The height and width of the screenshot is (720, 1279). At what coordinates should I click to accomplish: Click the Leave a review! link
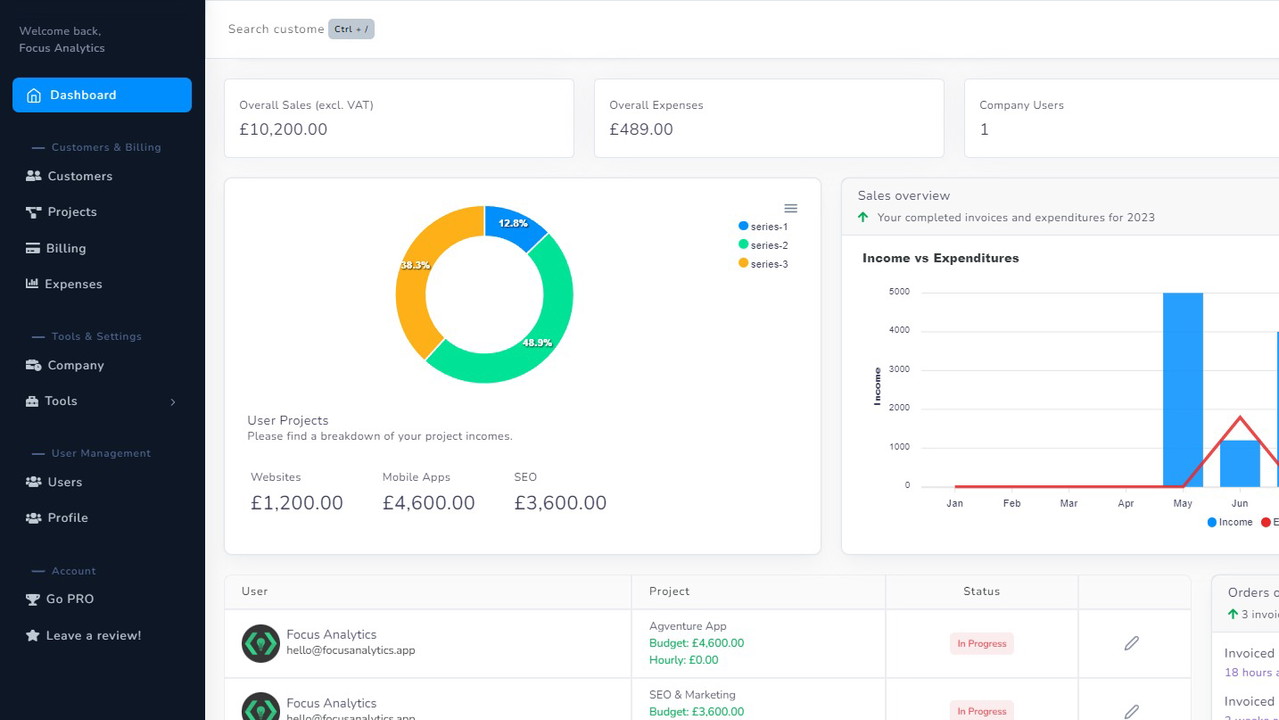91,635
